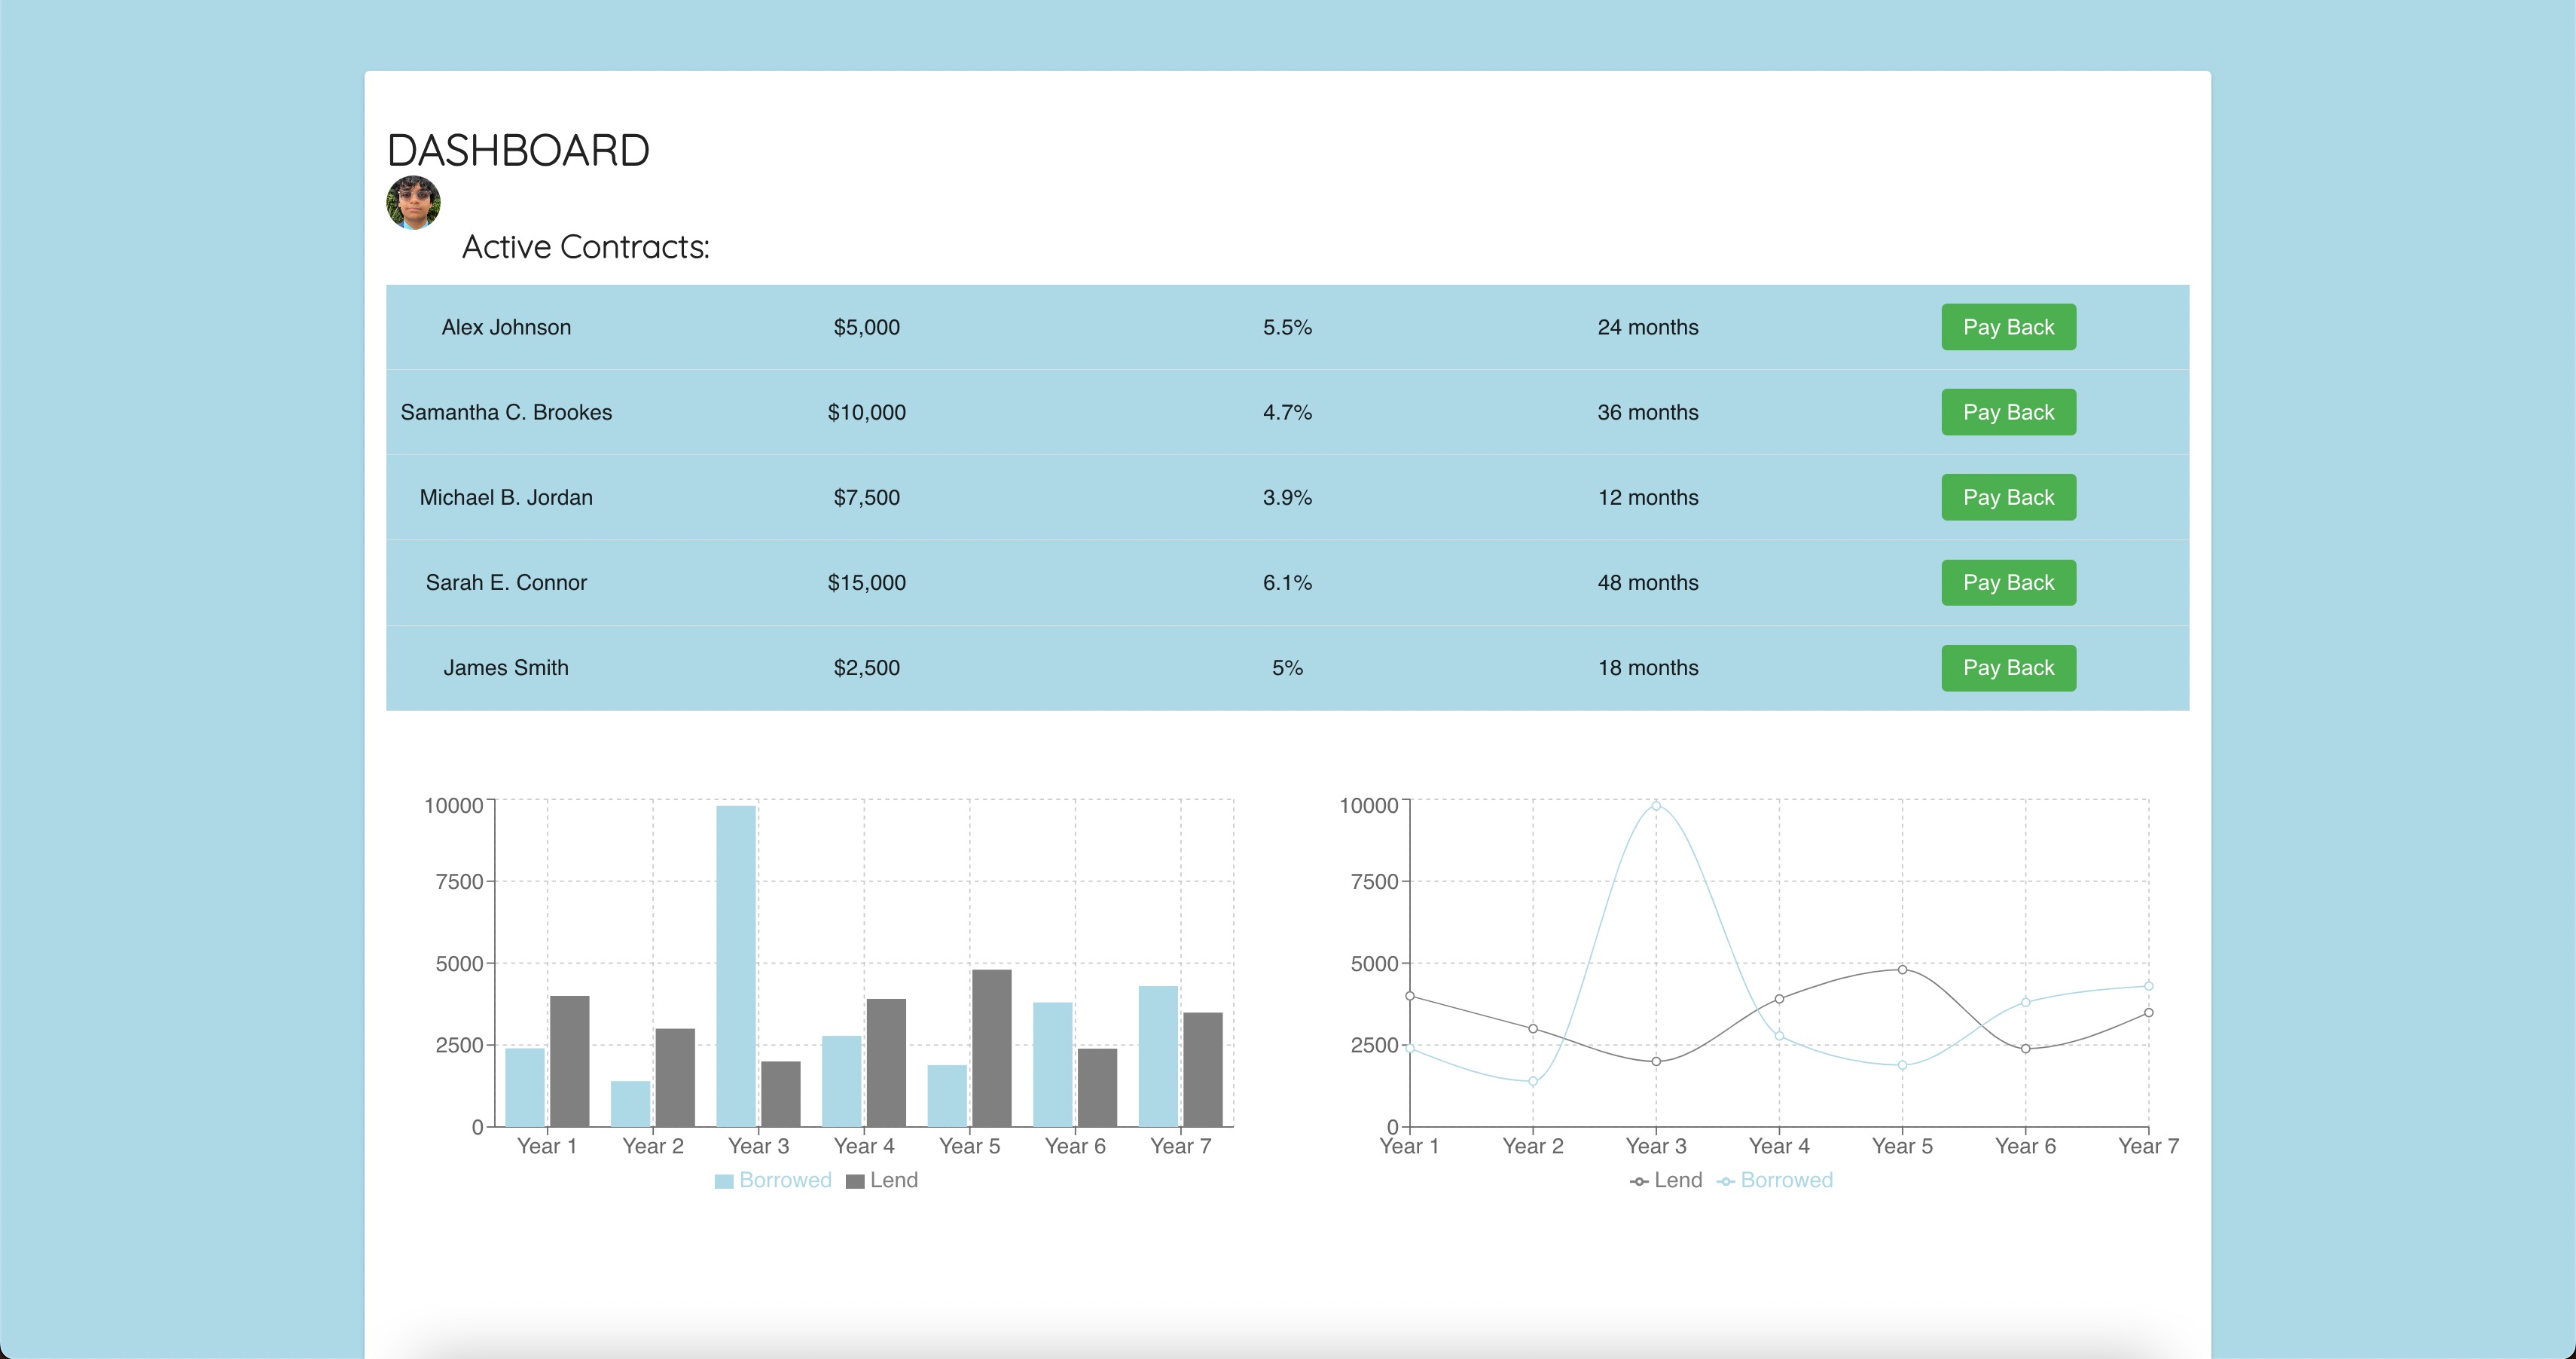Click Lend data point at Year 5
The height and width of the screenshot is (1359, 2576).
[x=1902, y=970]
